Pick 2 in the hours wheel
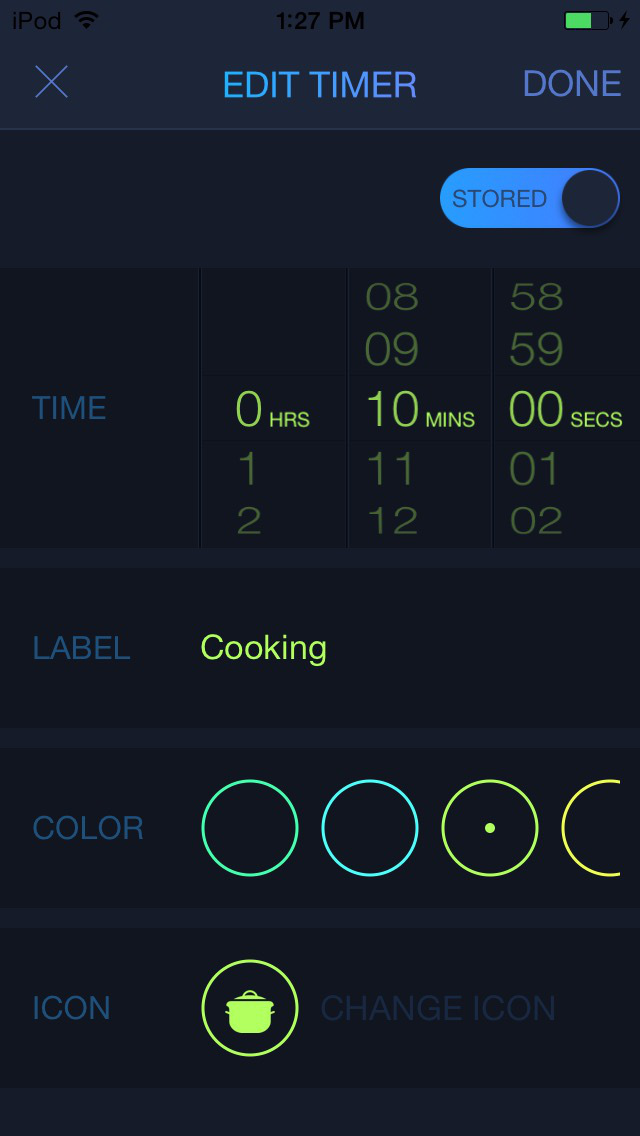The image size is (640, 1136). pos(249,521)
